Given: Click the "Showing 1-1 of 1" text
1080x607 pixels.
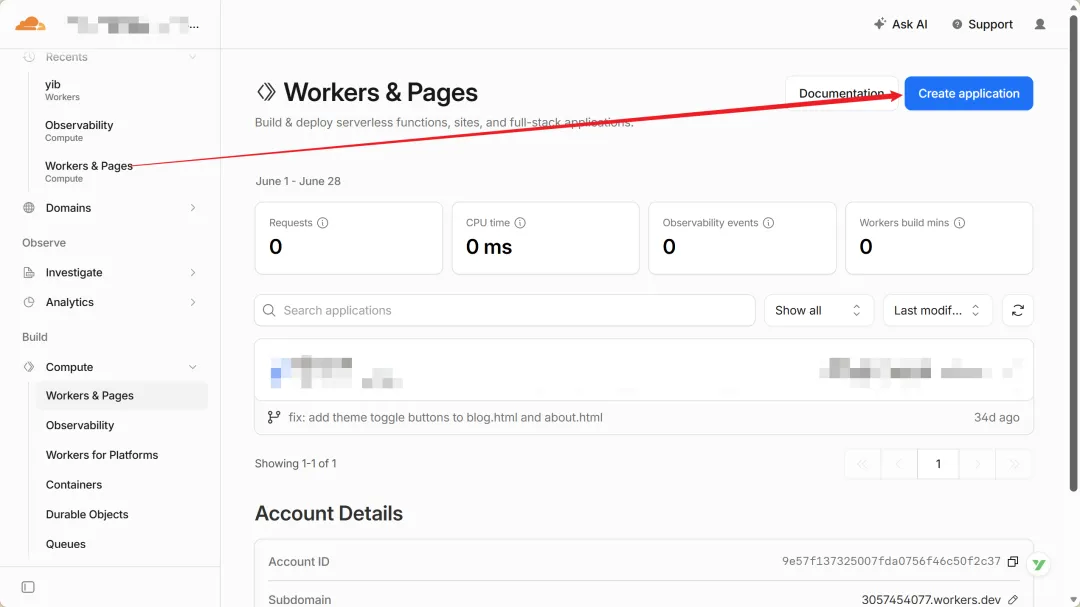Looking at the screenshot, I should tap(295, 464).
